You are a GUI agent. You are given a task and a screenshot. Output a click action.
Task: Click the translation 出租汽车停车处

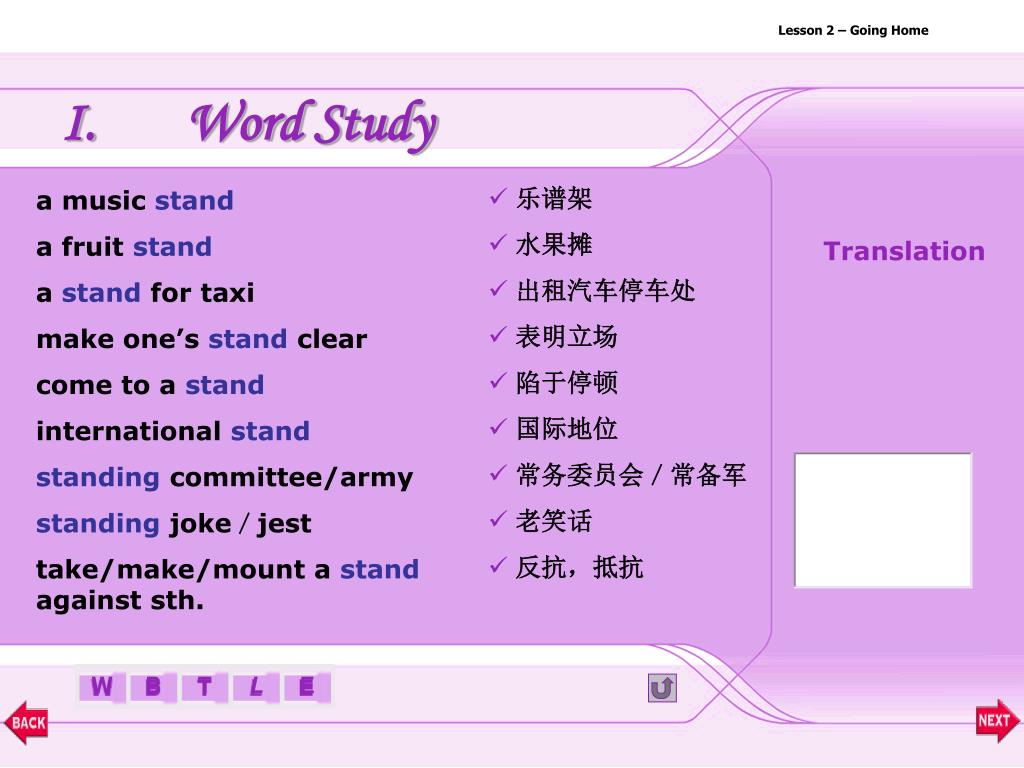click(x=605, y=291)
